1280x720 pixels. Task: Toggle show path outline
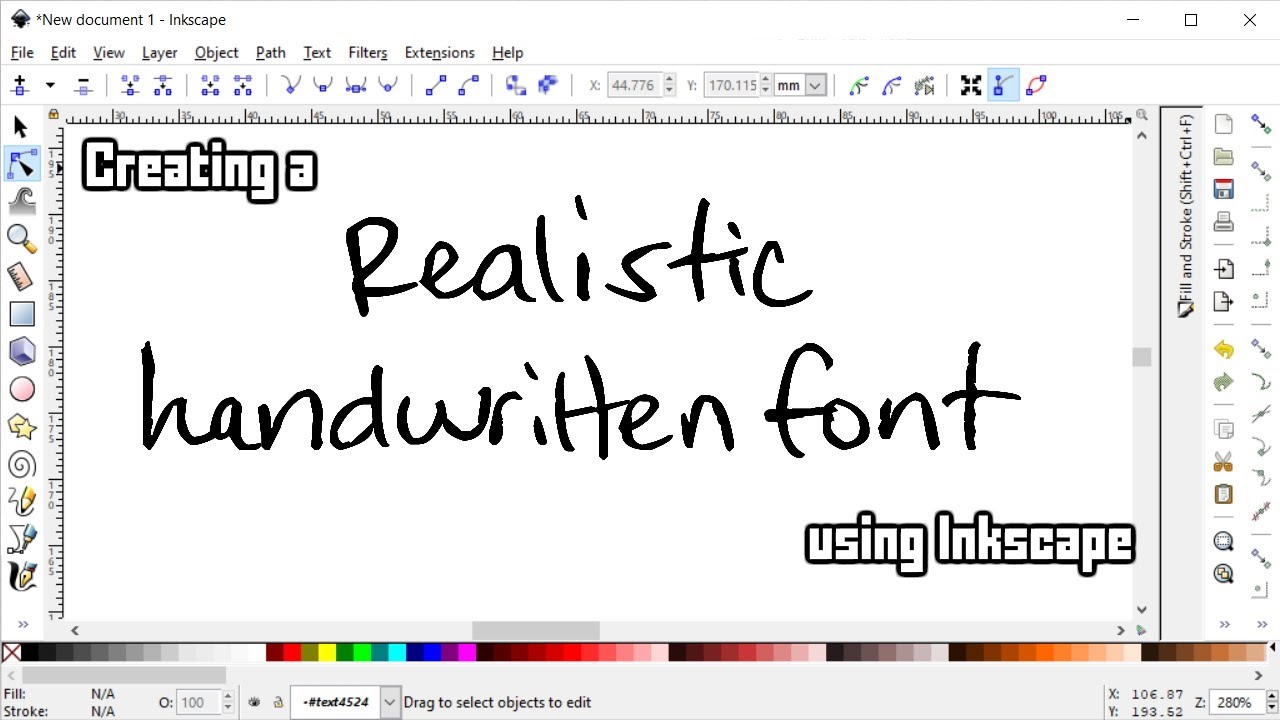coord(1036,85)
